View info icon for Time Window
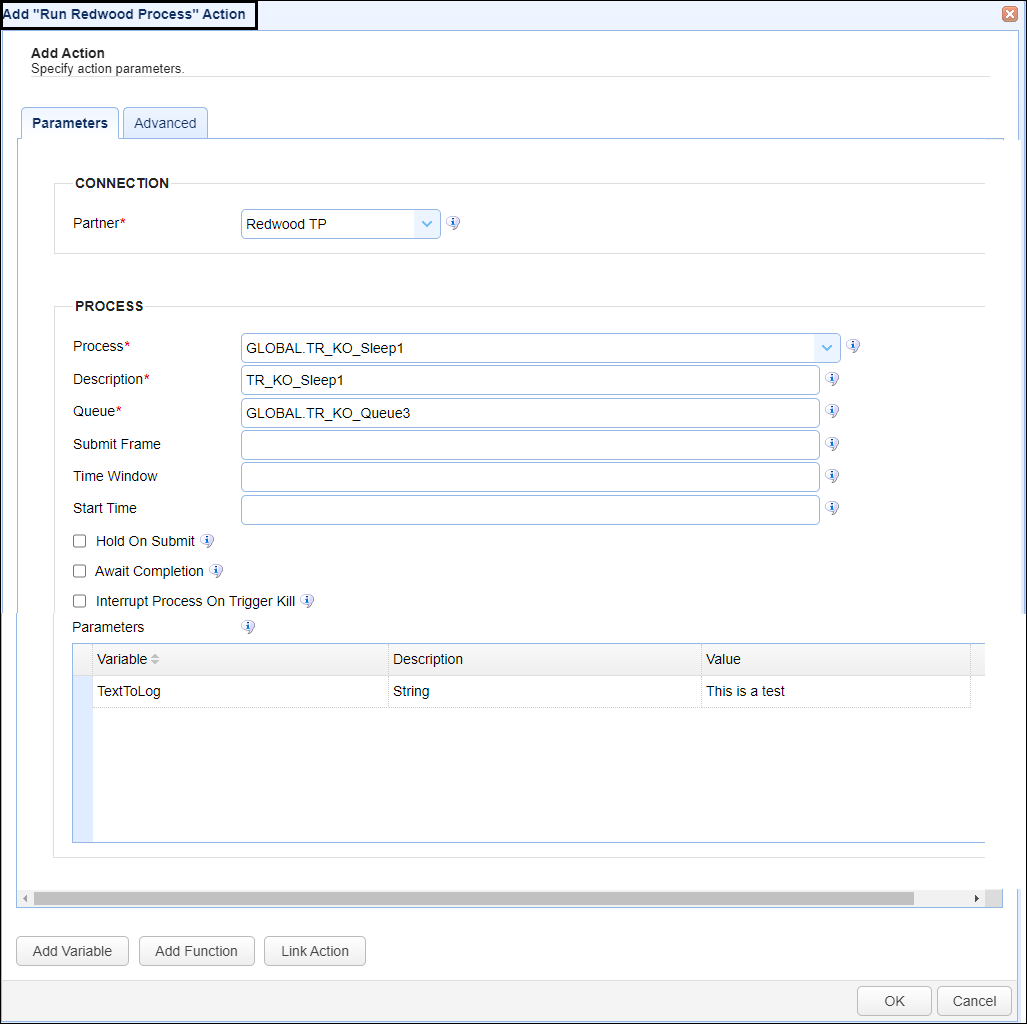Image resolution: width=1027 pixels, height=1024 pixels. [x=832, y=476]
